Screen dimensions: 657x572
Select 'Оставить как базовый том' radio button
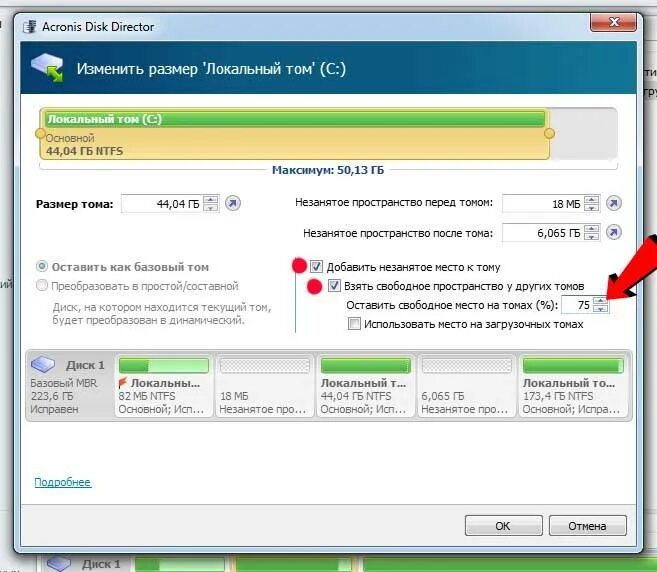[42, 266]
